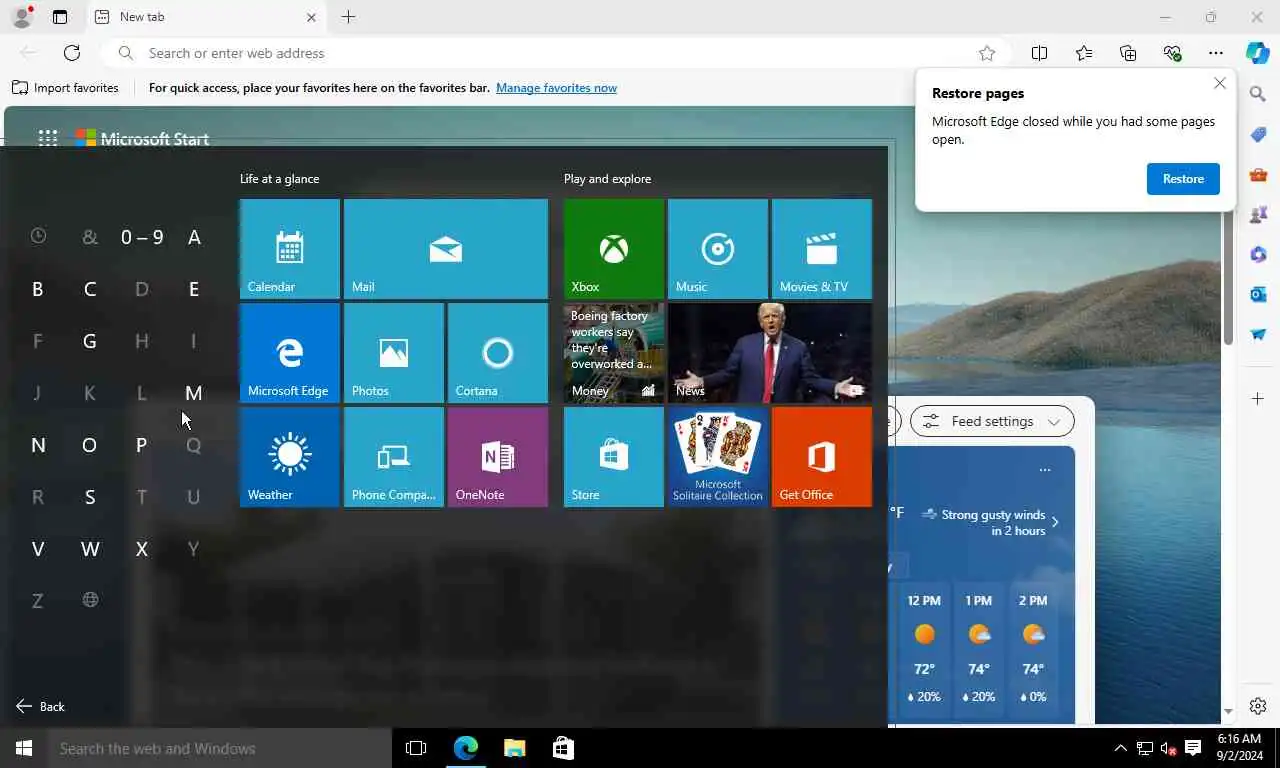Jump to apps under letter B
Screen dimensions: 1280x768
tap(38, 289)
